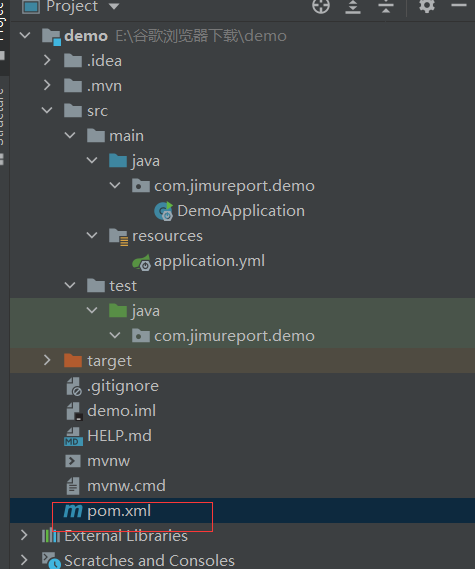Expand the .idea folder
Viewport: 475px width, 569px height.
click(47, 60)
